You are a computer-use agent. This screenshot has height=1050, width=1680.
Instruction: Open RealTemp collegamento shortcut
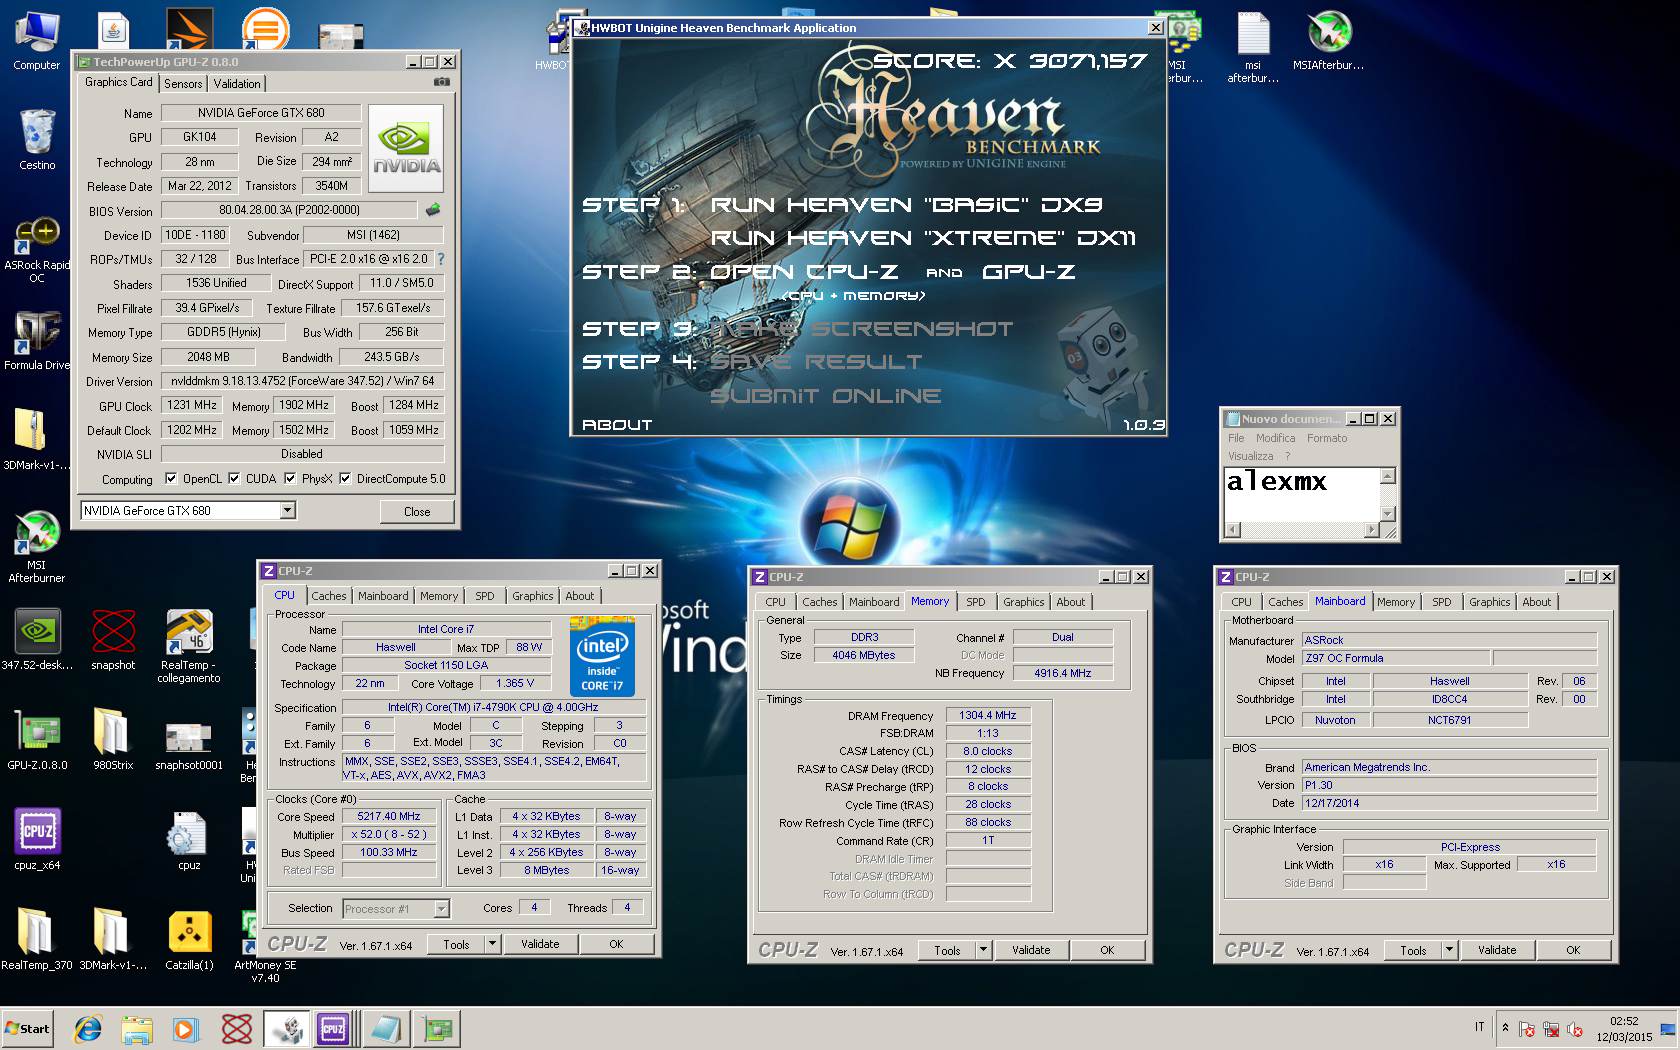[x=189, y=646]
